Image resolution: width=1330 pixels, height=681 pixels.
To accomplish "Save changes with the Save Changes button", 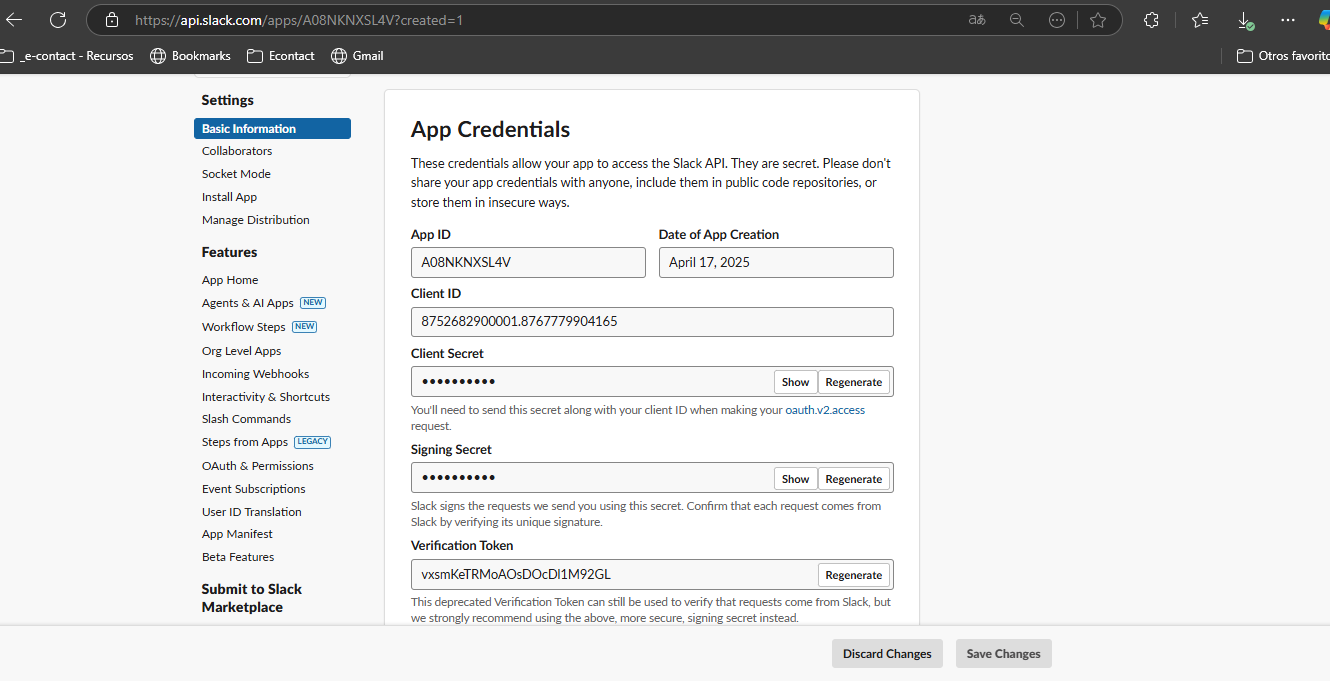I will click(x=1003, y=653).
